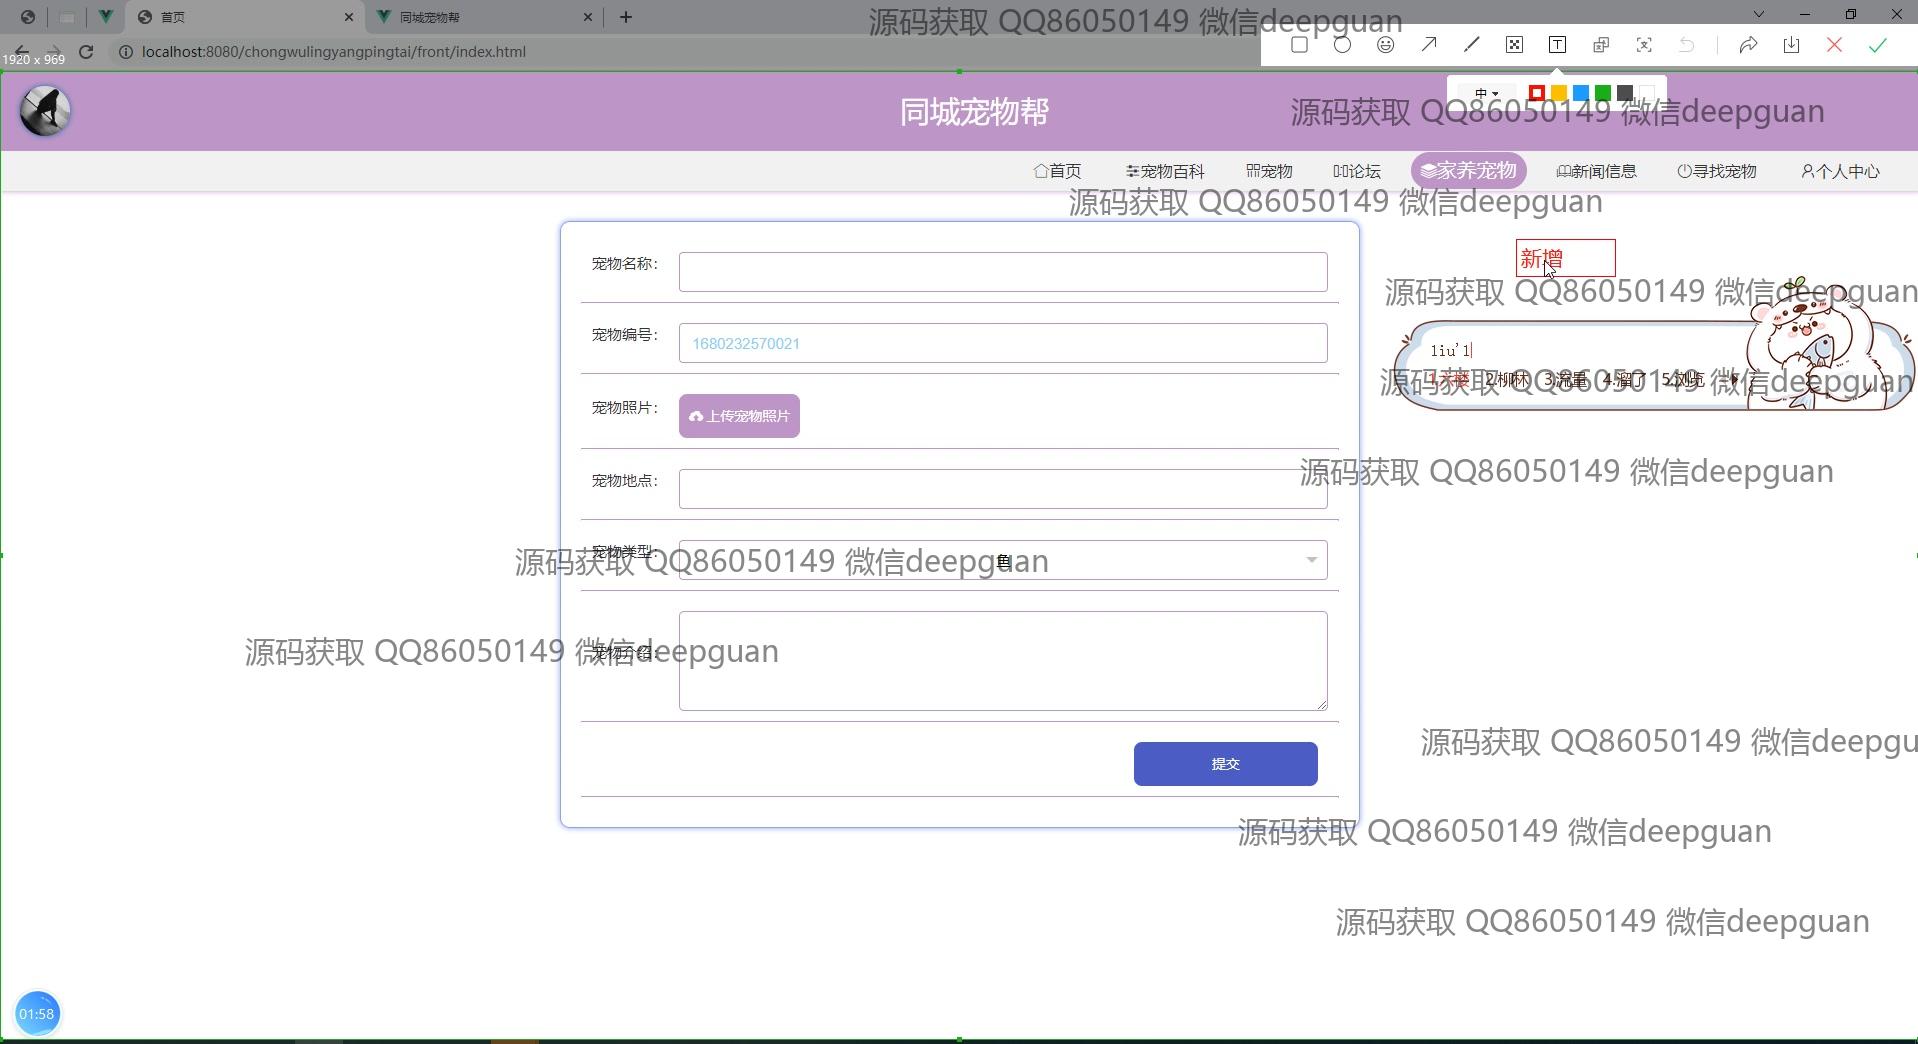This screenshot has height=1044, width=1918.
Task: Select the text annotation tool
Action: pyautogui.click(x=1557, y=45)
